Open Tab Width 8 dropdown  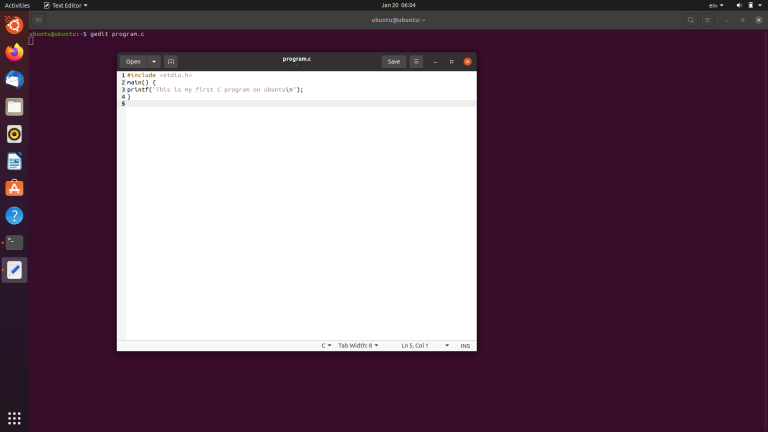(x=358, y=345)
